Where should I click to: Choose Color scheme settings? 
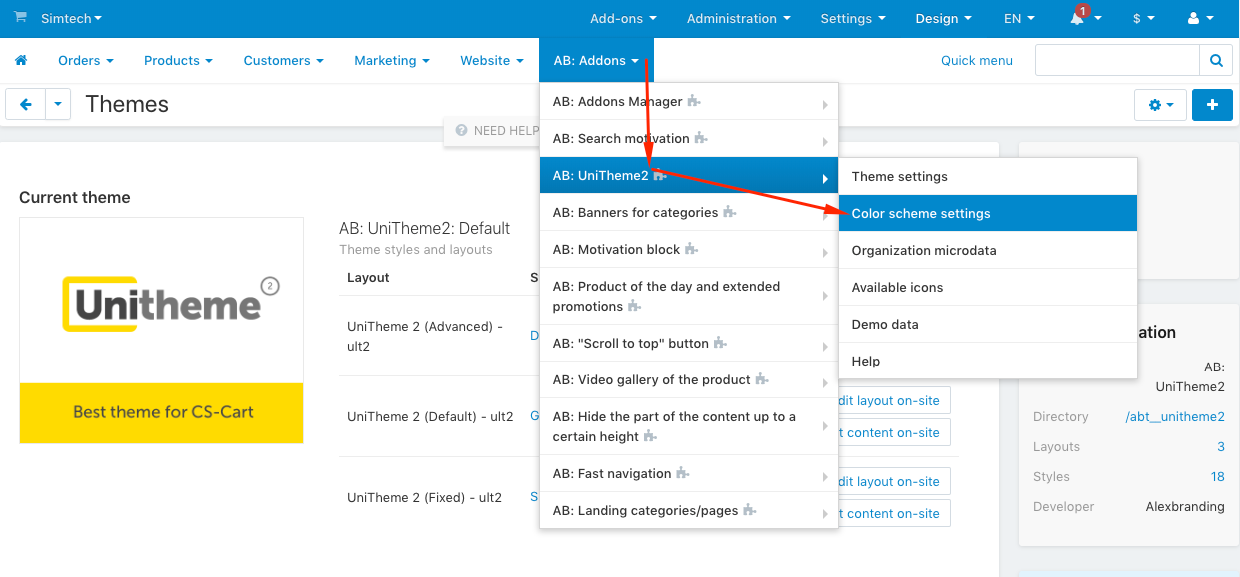coord(988,213)
